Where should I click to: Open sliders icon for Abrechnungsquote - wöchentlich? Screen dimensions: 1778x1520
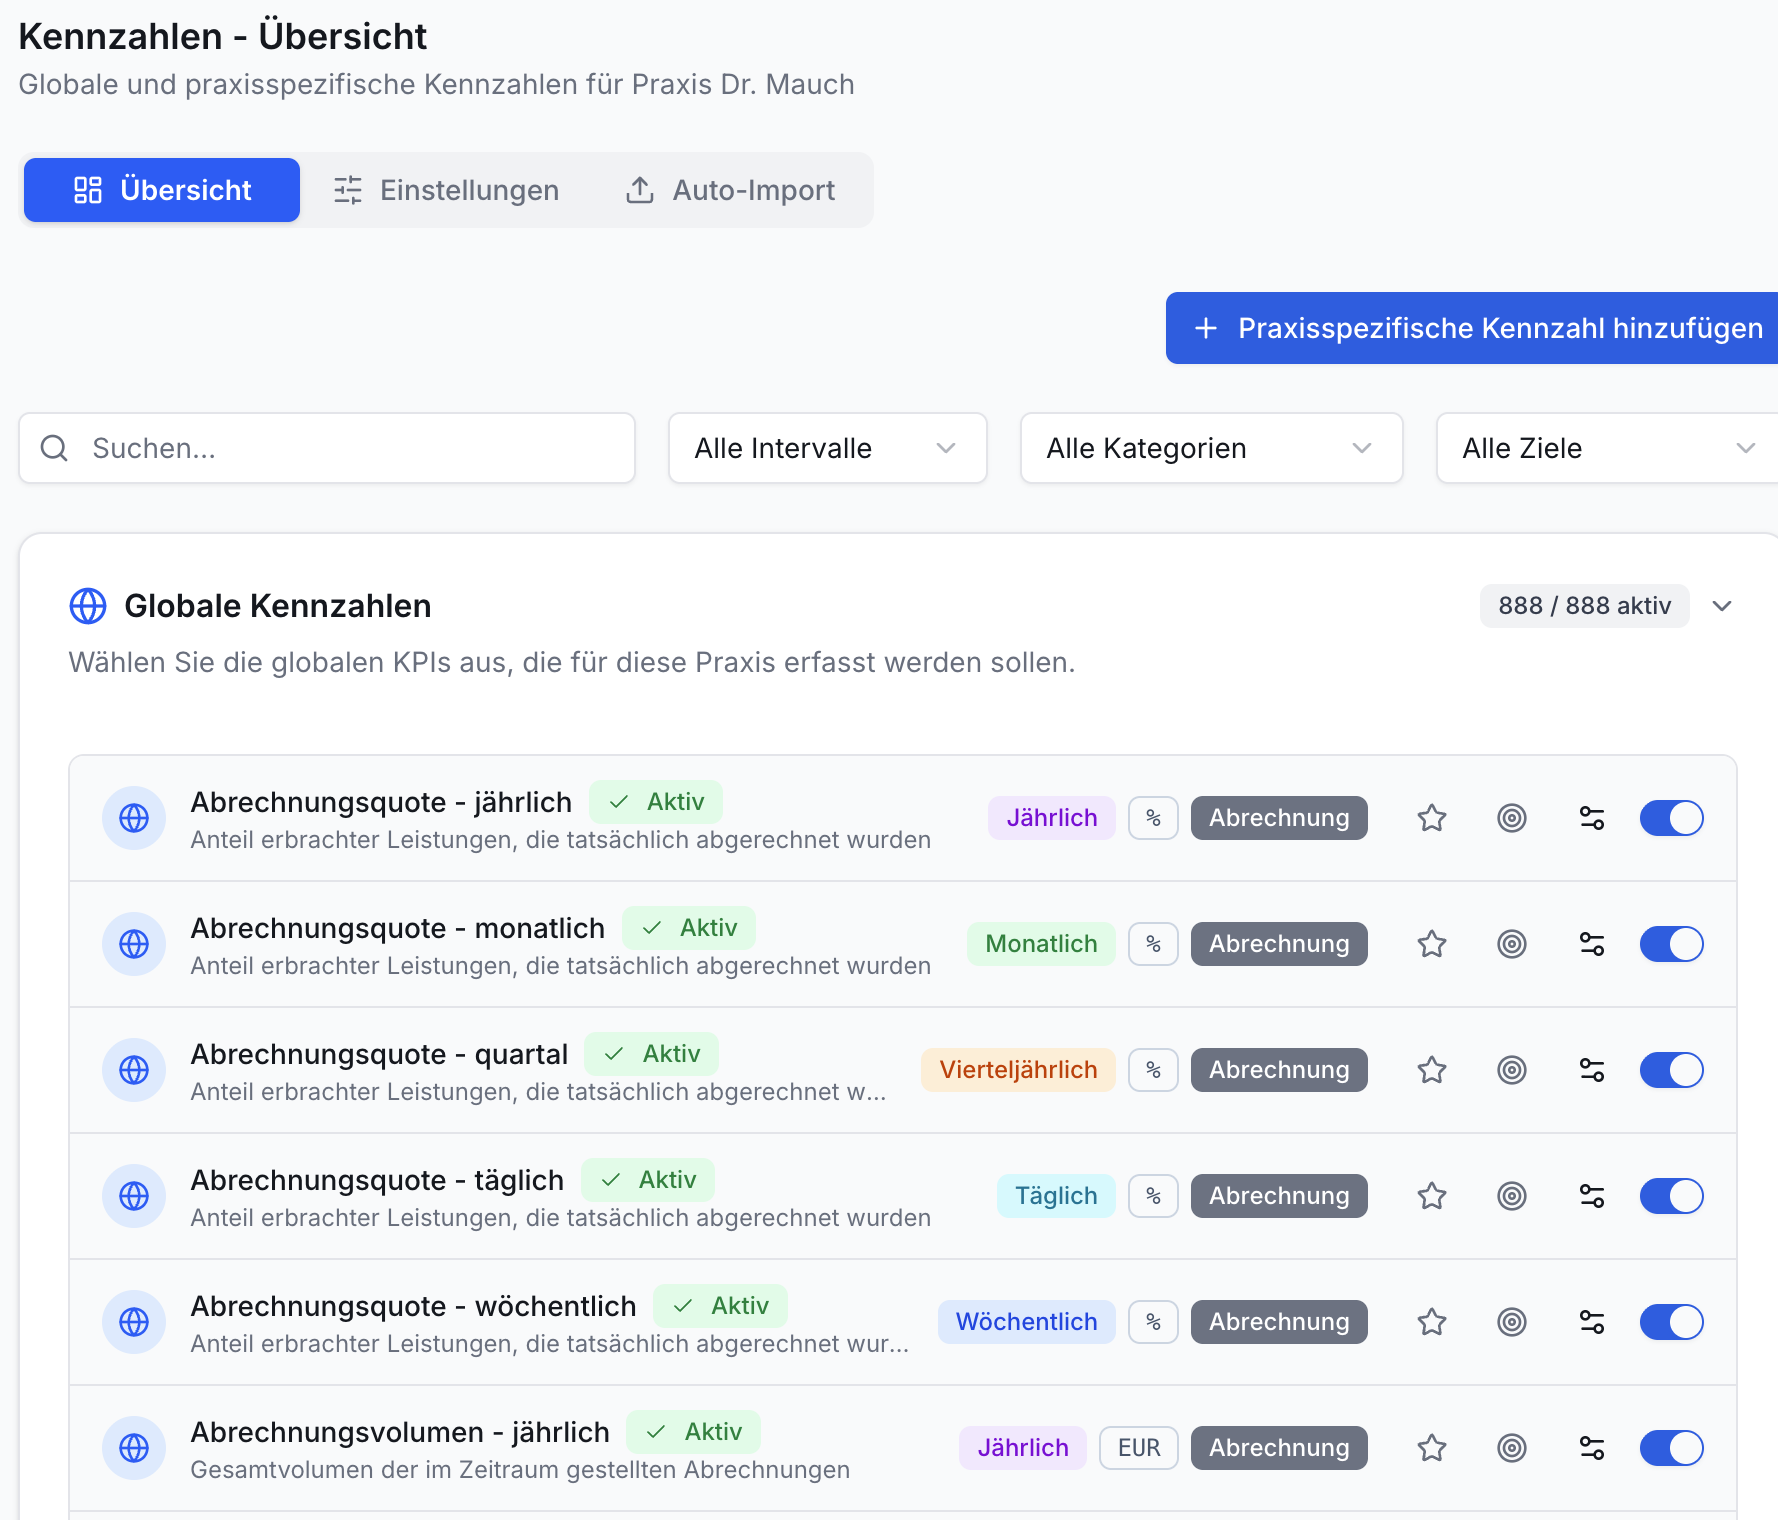(x=1592, y=1322)
